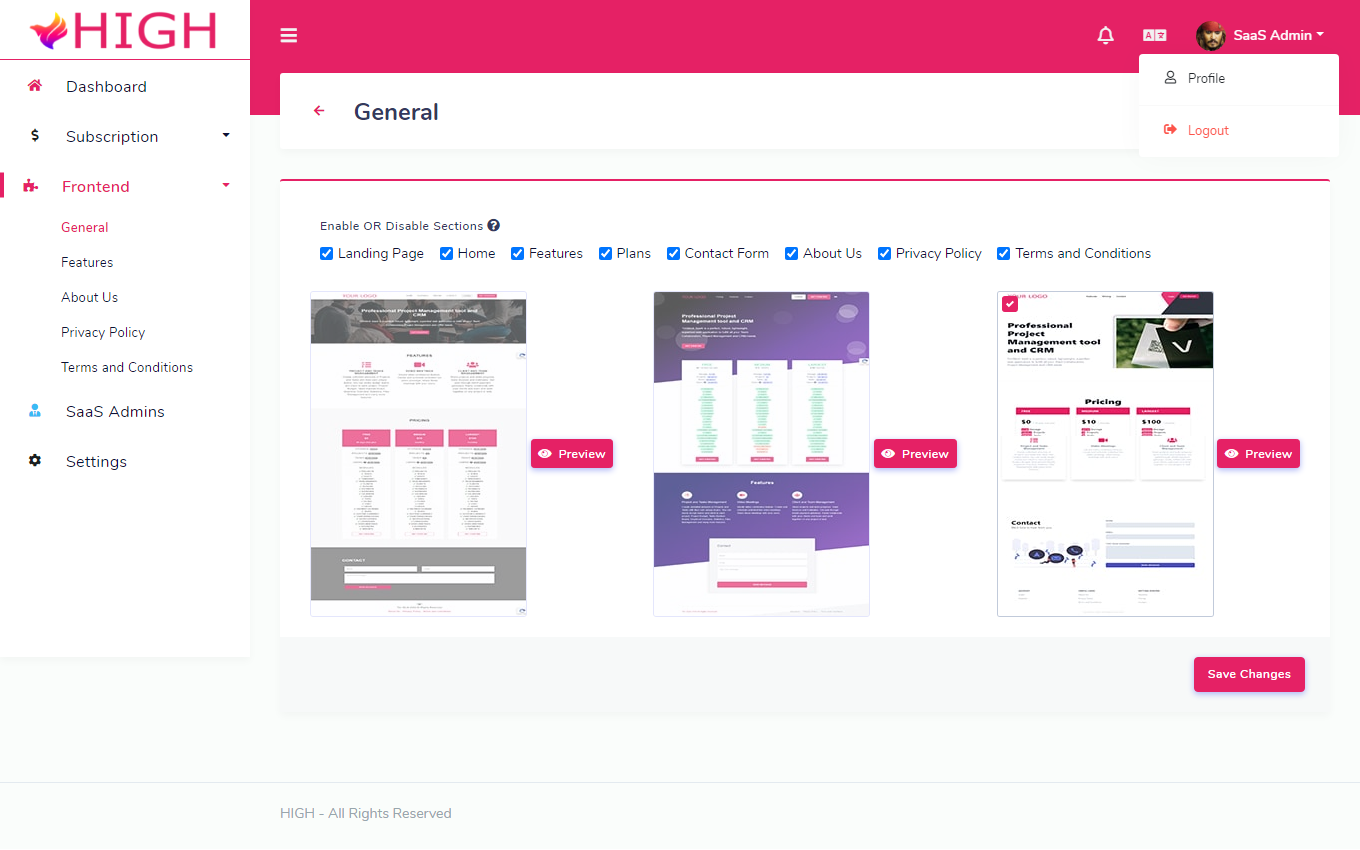Select Privacy Policy in the sidebar
This screenshot has height=850, width=1360.
click(x=103, y=331)
